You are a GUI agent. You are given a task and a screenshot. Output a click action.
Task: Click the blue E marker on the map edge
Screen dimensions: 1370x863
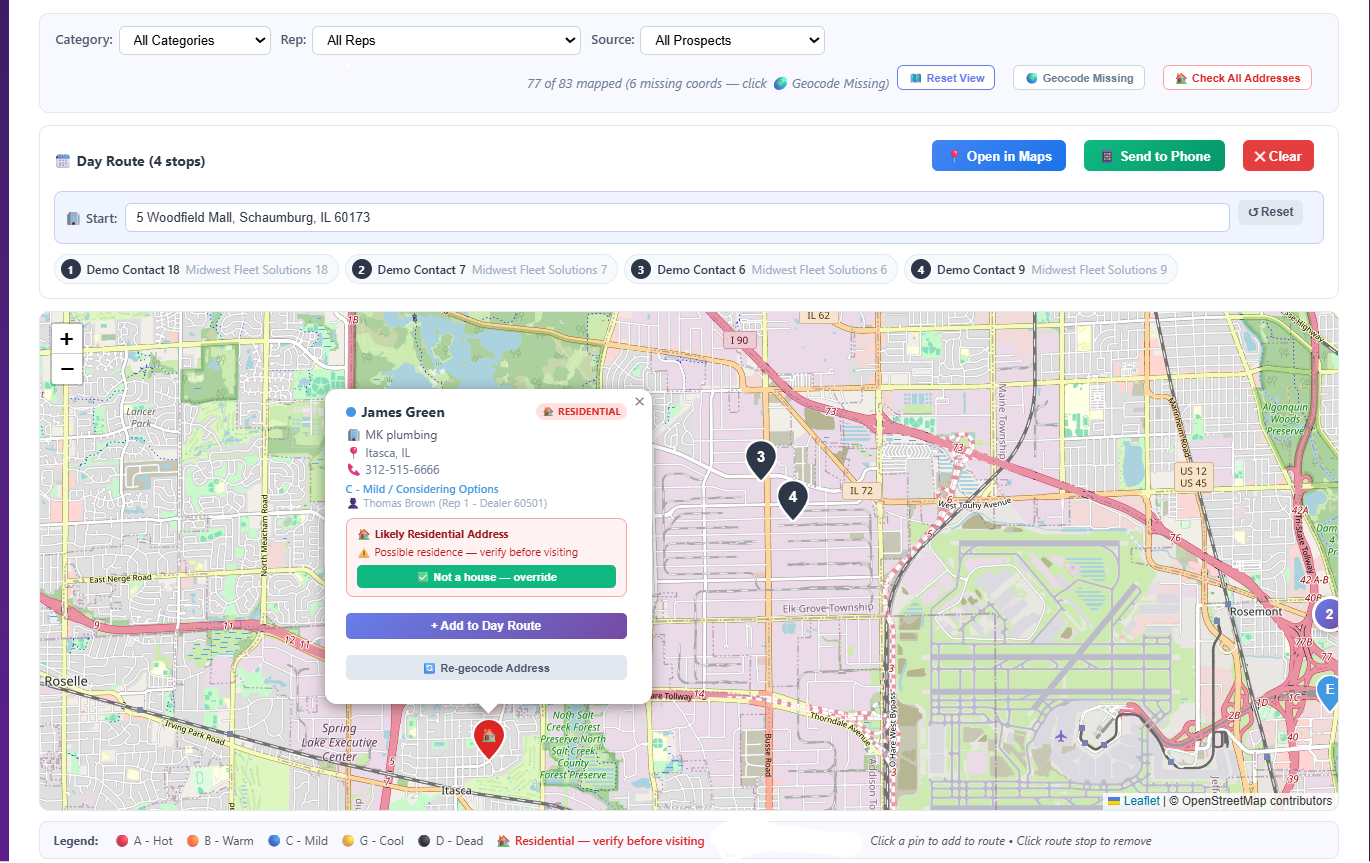[1328, 691]
